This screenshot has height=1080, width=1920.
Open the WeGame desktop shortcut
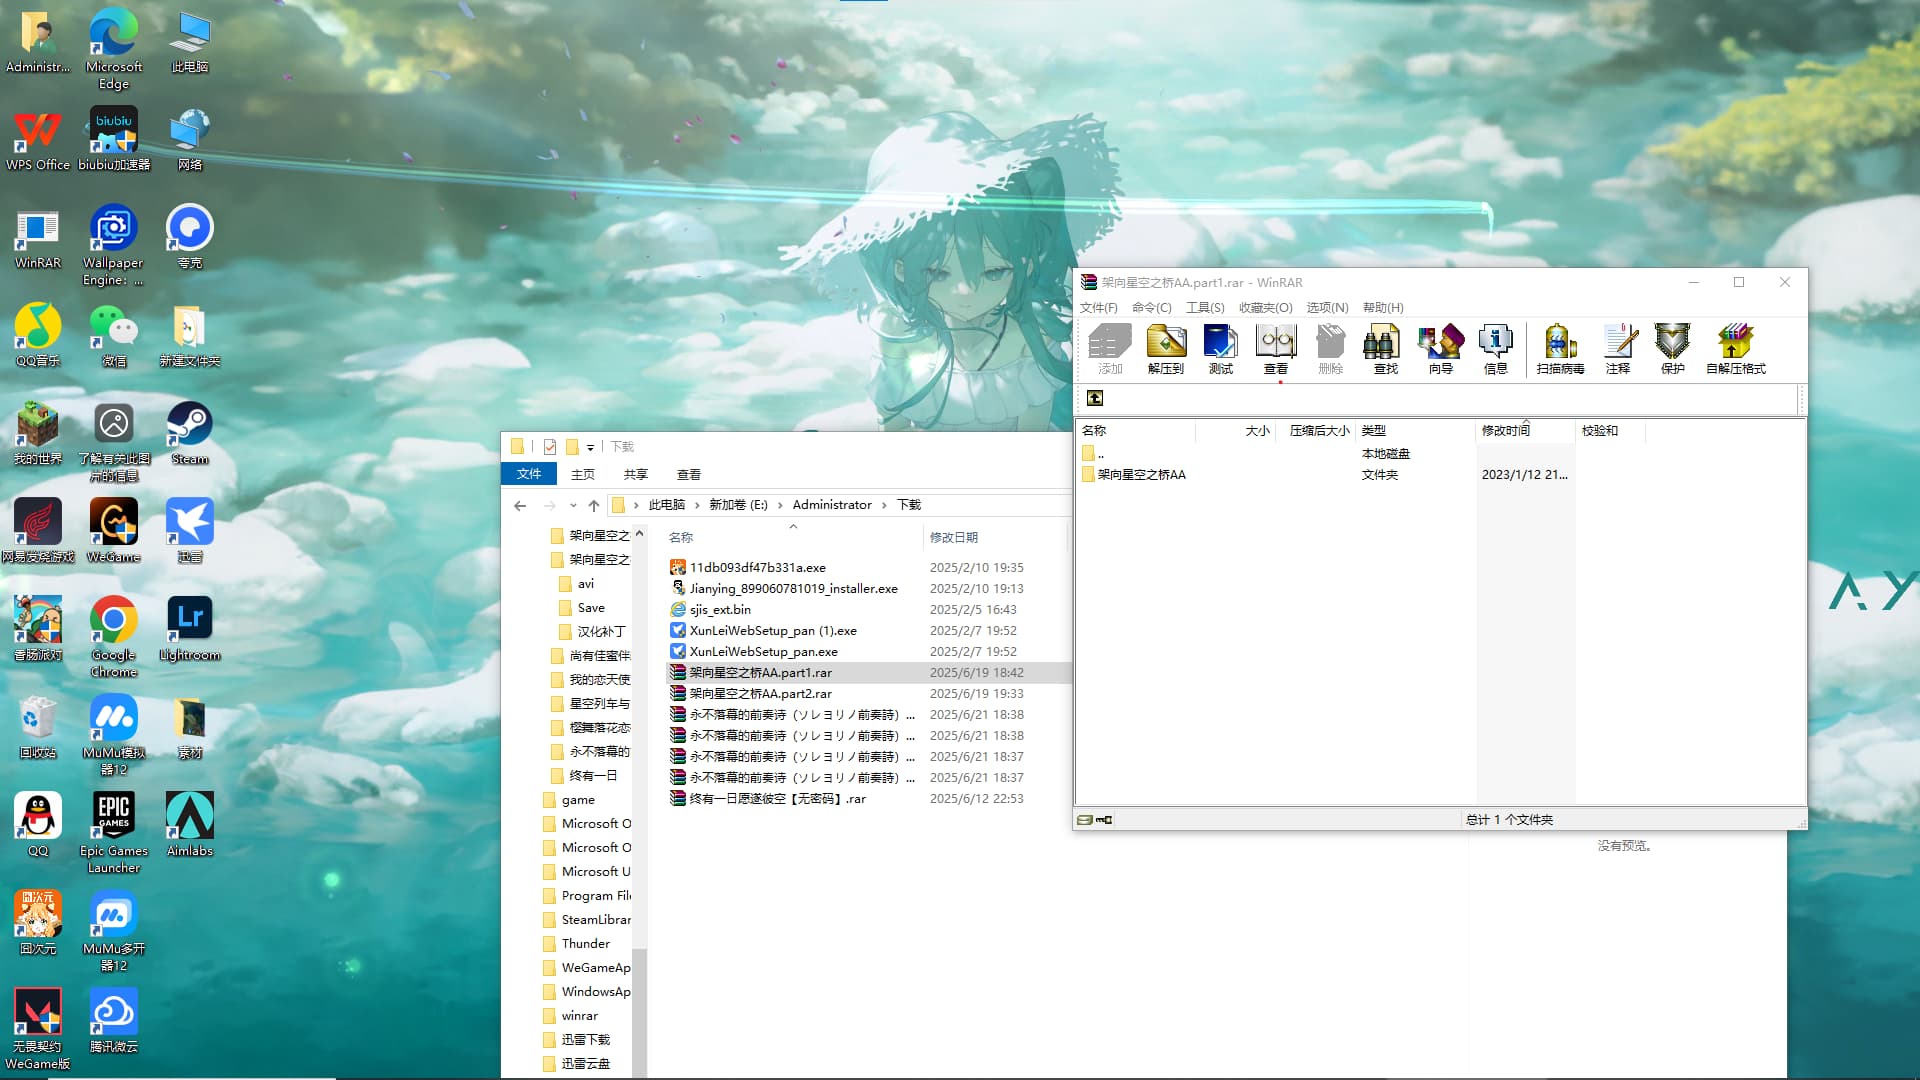(x=114, y=531)
